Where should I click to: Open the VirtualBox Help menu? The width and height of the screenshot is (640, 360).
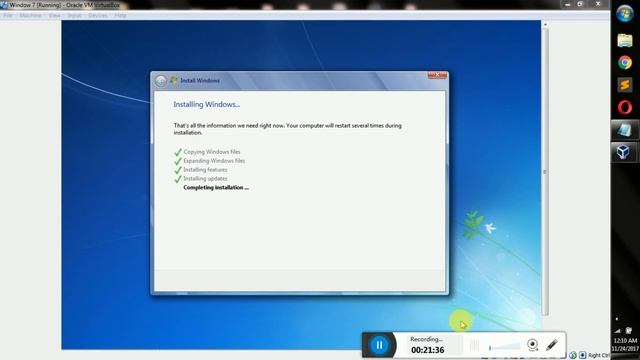[x=120, y=16]
